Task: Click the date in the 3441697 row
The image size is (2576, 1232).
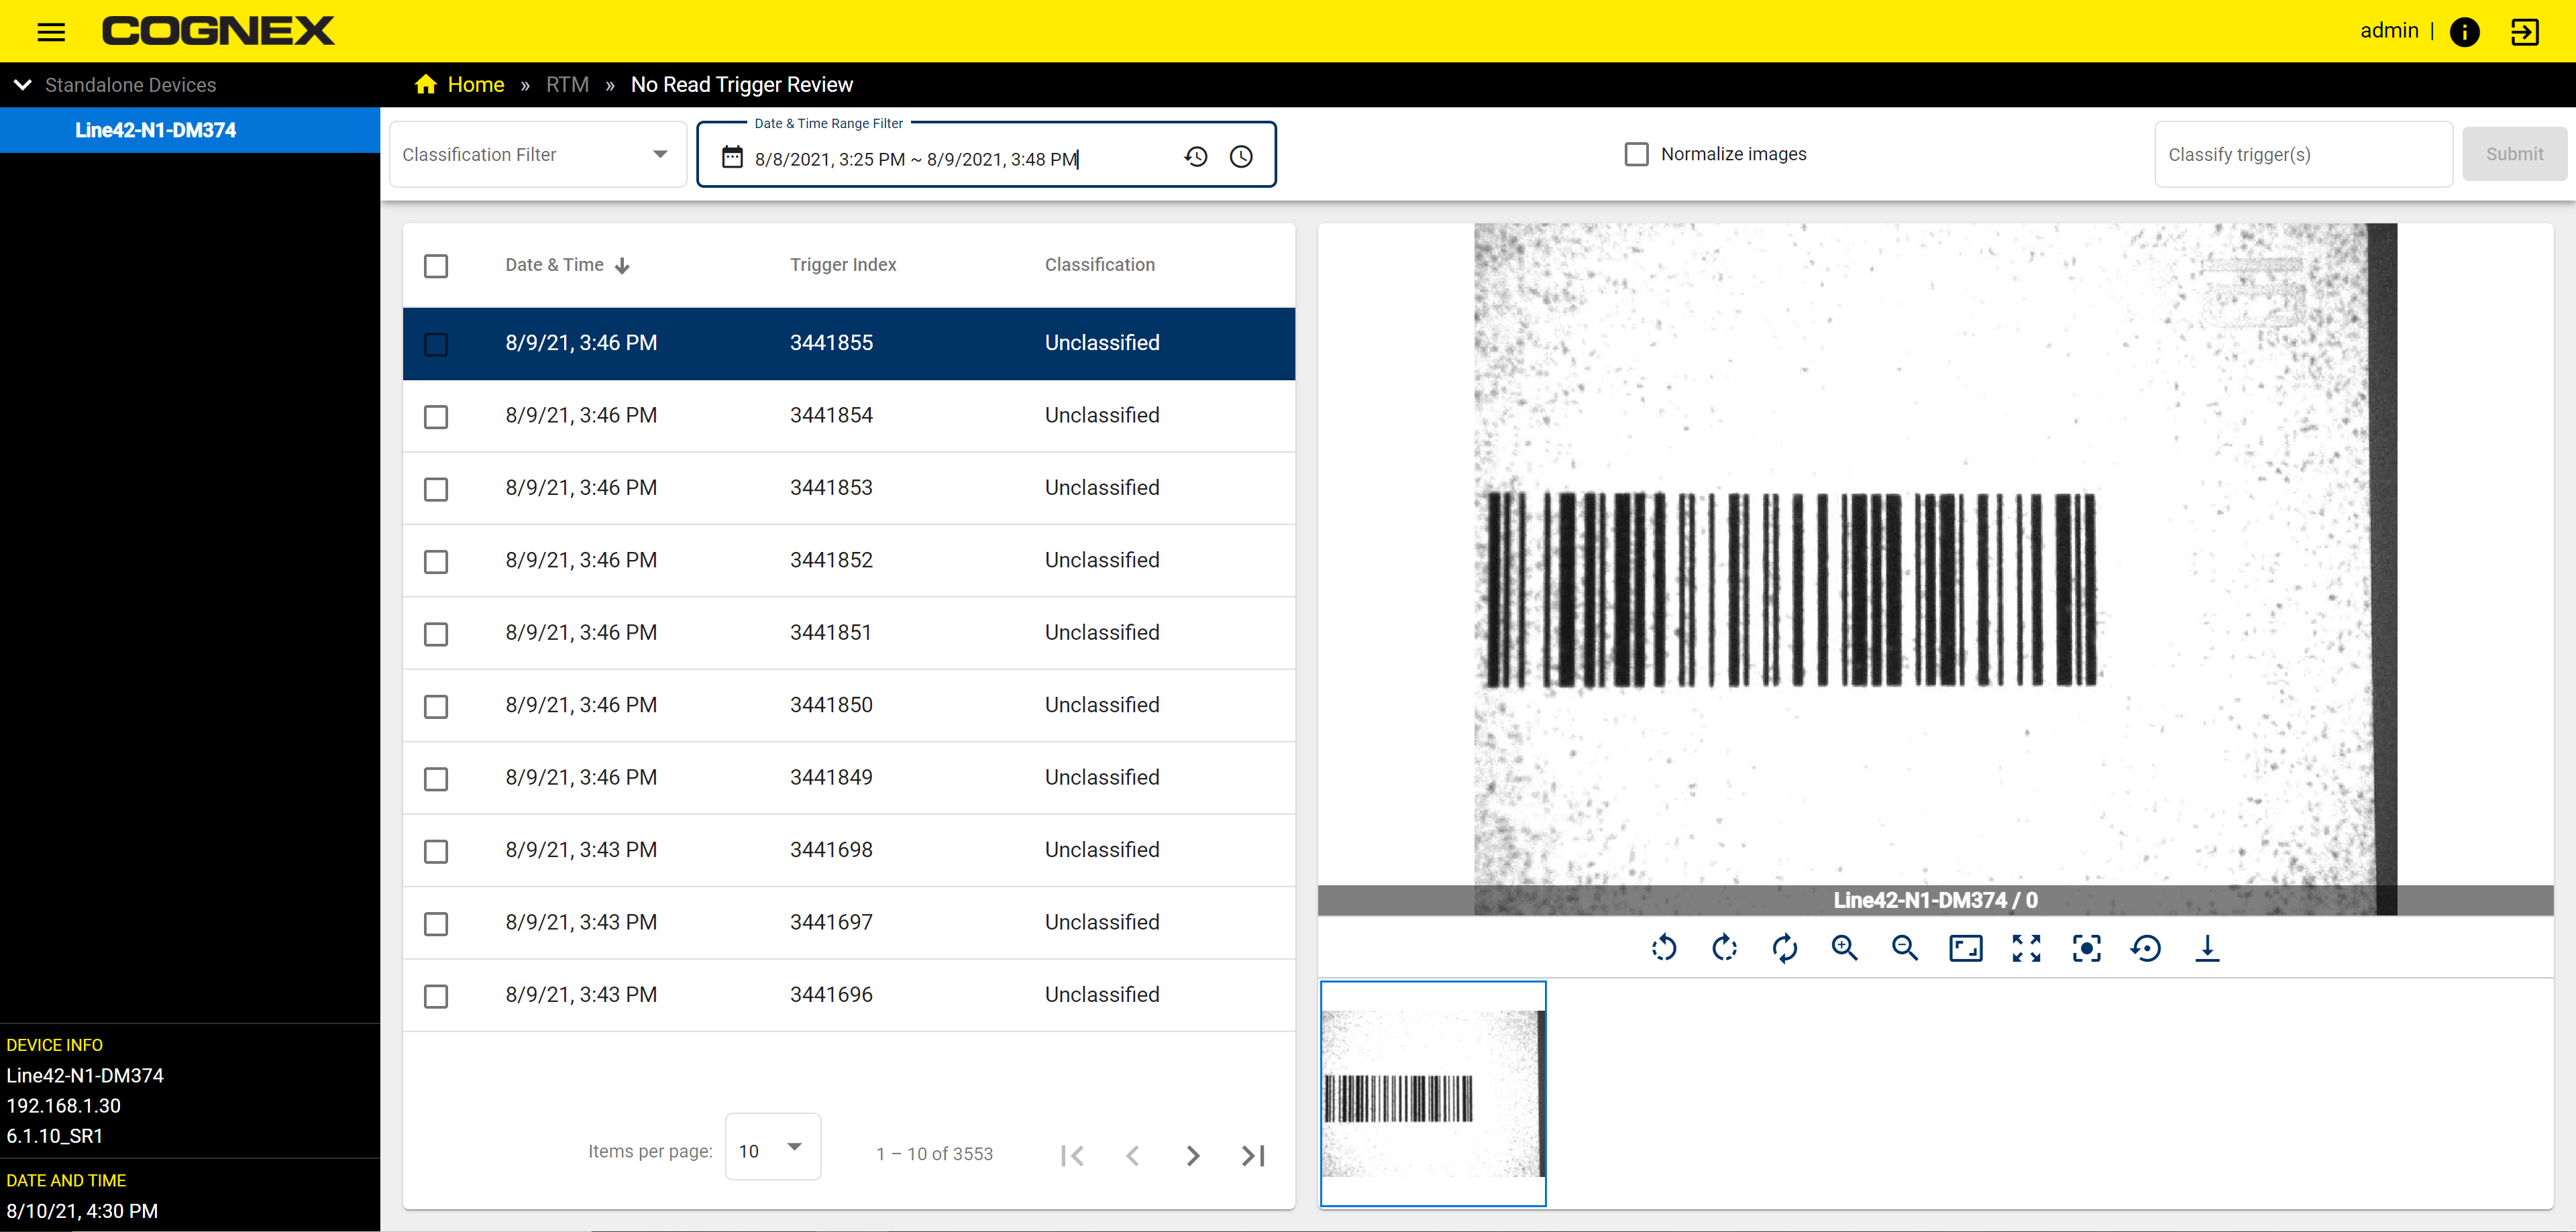Action: pyautogui.click(x=581, y=923)
